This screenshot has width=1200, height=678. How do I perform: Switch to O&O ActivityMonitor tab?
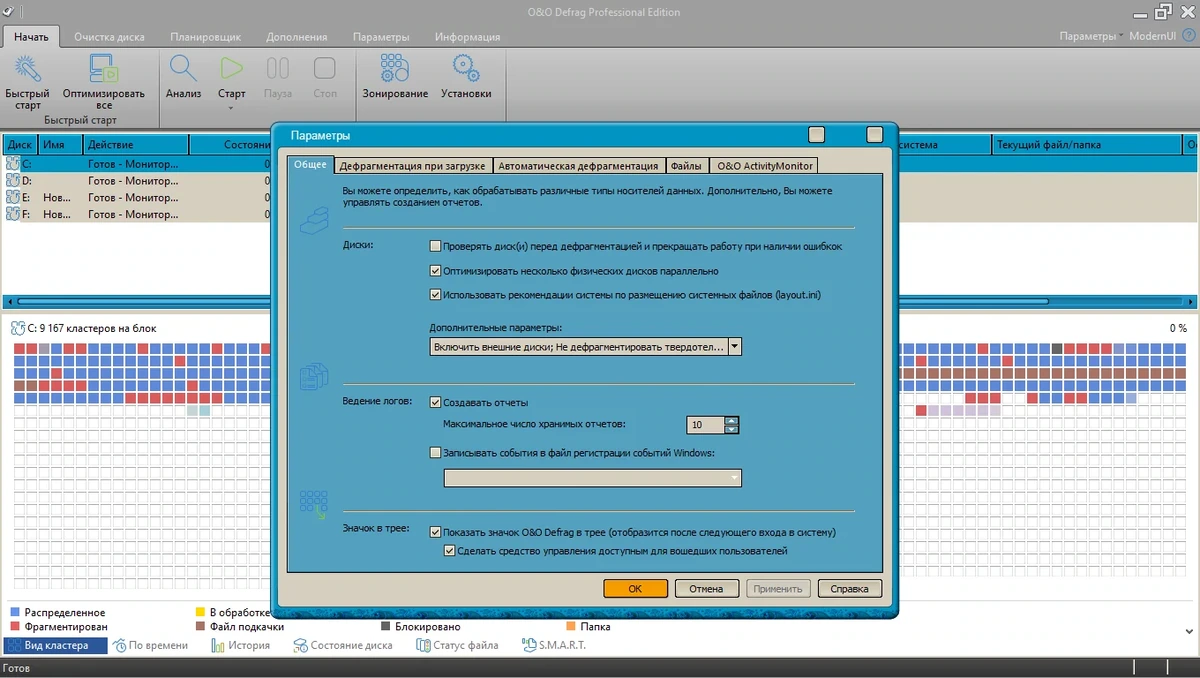pos(765,165)
